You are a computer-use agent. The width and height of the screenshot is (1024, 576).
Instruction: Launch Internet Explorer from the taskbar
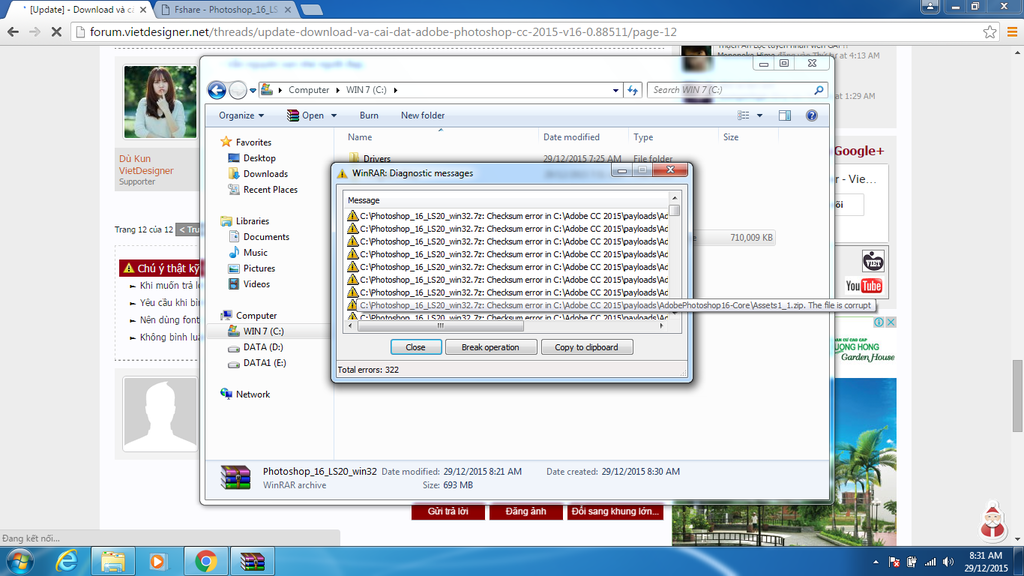pyautogui.click(x=67, y=562)
